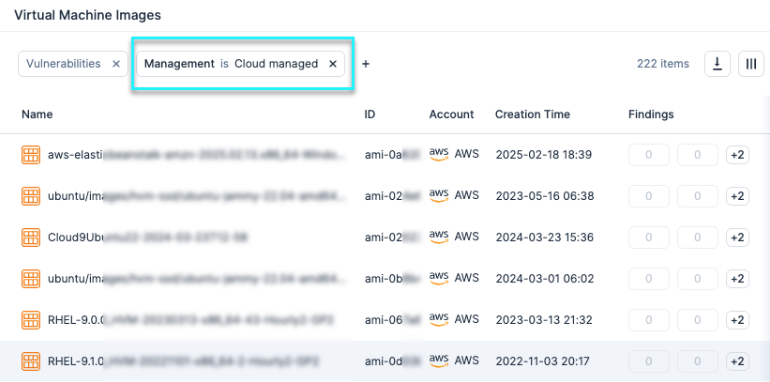Image resolution: width=770 pixels, height=382 pixels.
Task: Sort by Findings column header
Action: pos(651,114)
